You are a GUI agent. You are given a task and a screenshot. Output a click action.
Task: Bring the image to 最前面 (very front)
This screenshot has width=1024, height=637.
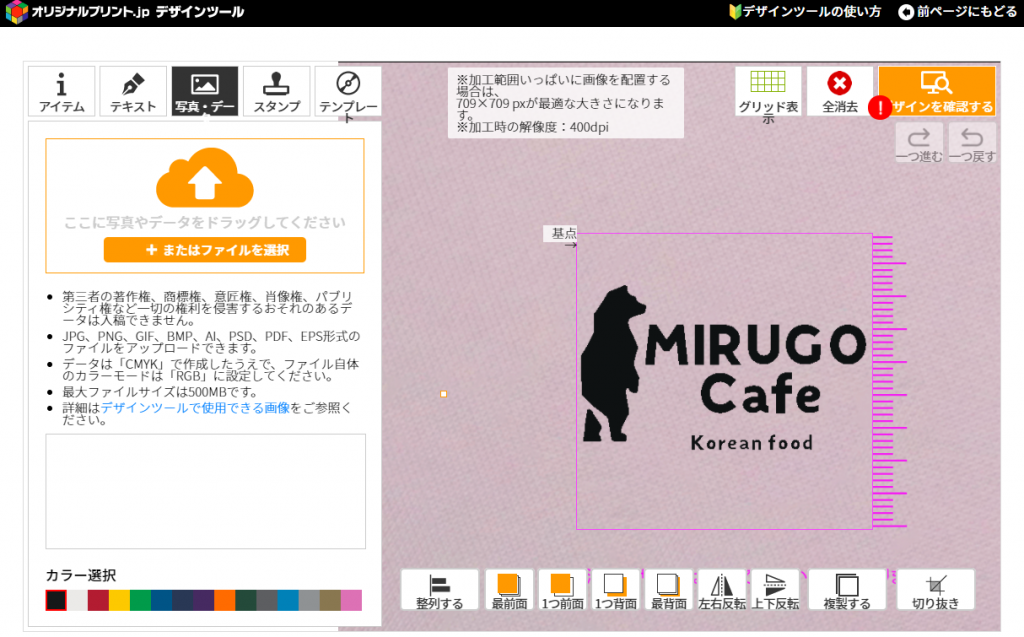click(509, 591)
